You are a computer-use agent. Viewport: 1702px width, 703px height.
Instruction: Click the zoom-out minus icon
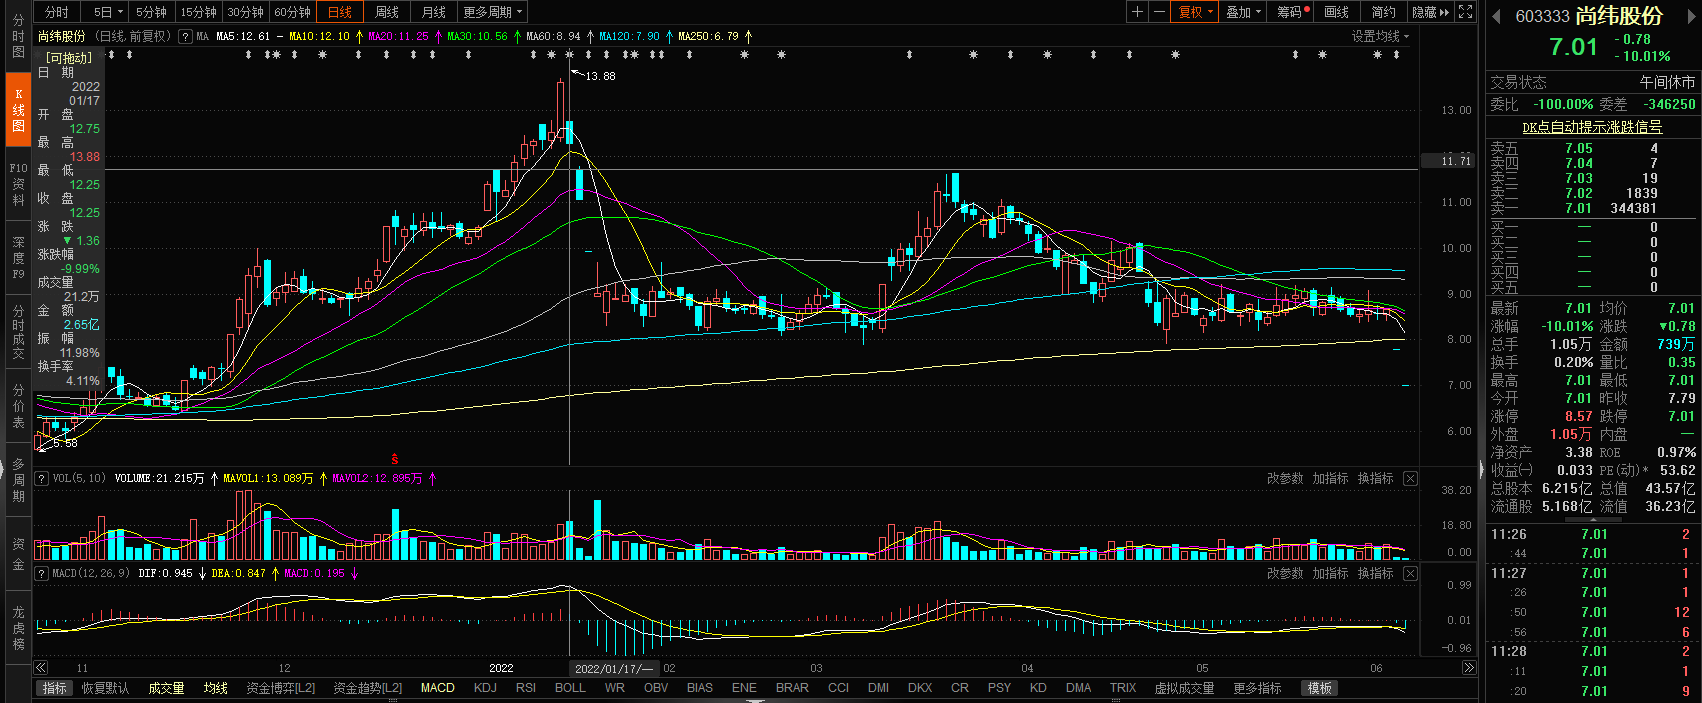(x=1159, y=12)
